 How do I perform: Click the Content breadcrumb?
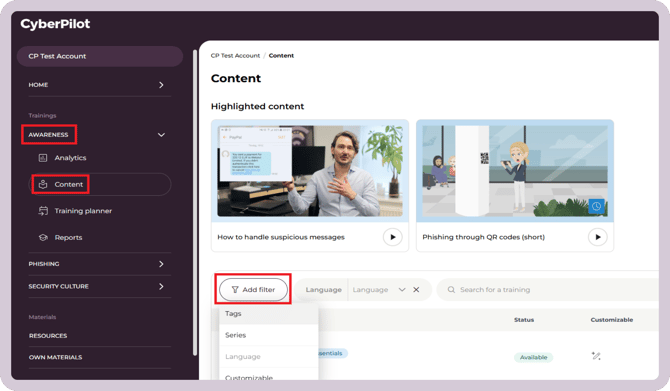point(281,56)
